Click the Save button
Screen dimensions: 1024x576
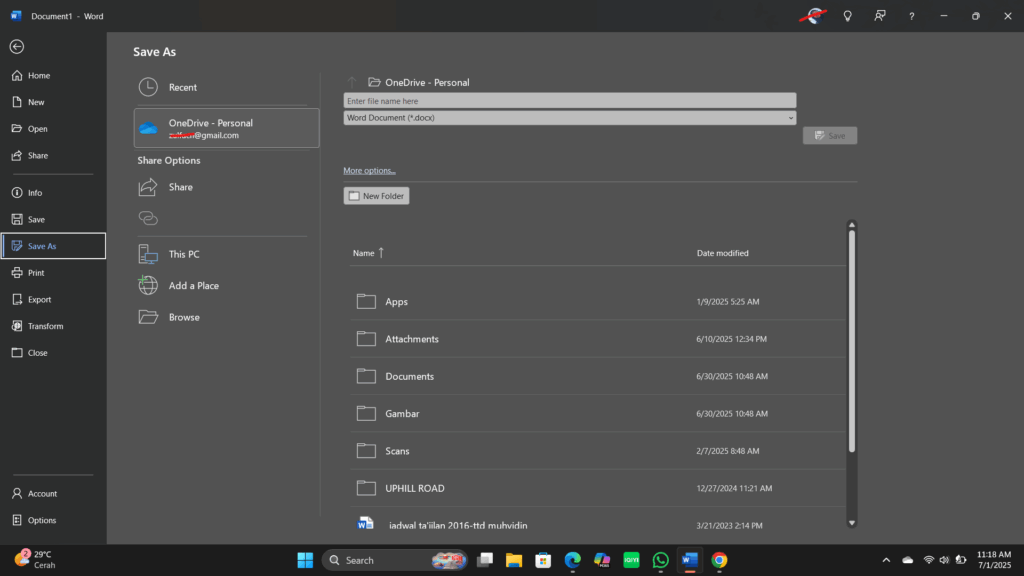829,135
